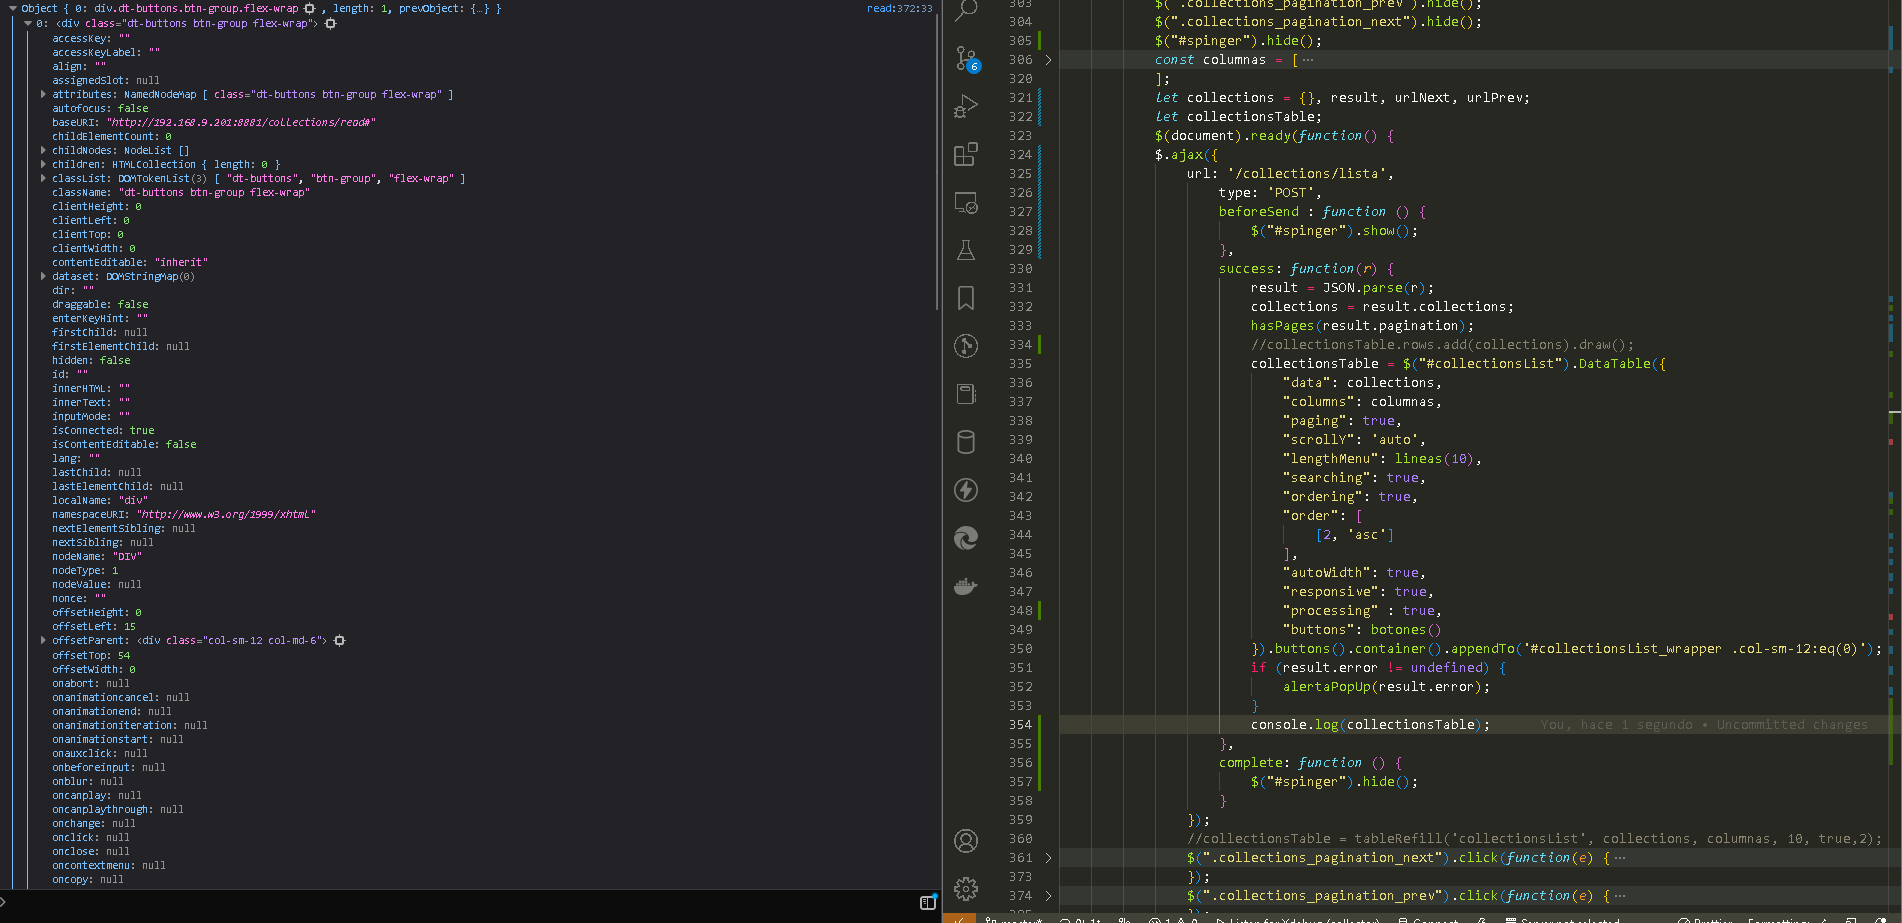Image resolution: width=1902 pixels, height=923 pixels.
Task: Open Manage gear icon in activity bar
Action: click(966, 889)
